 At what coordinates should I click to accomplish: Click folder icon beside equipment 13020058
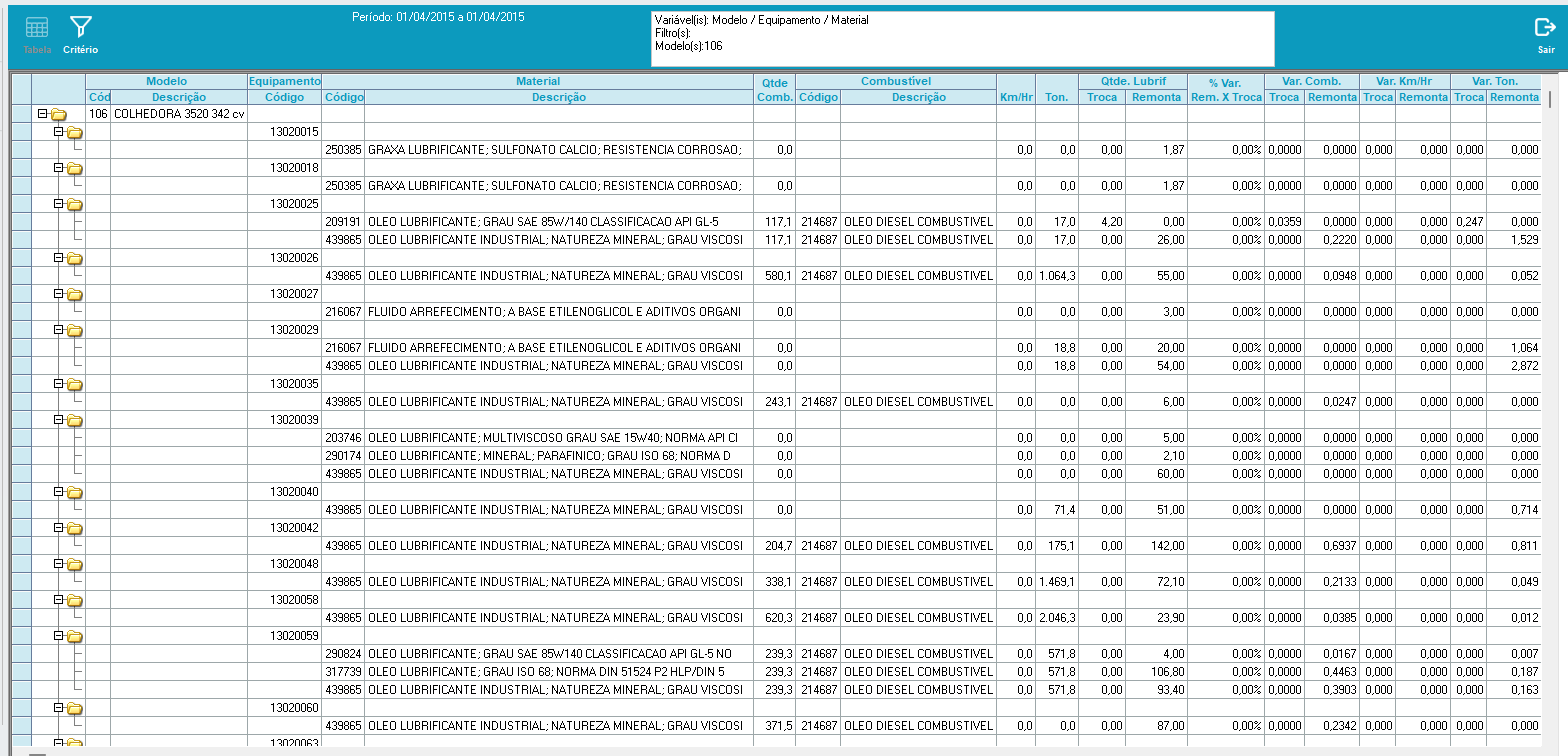click(74, 600)
